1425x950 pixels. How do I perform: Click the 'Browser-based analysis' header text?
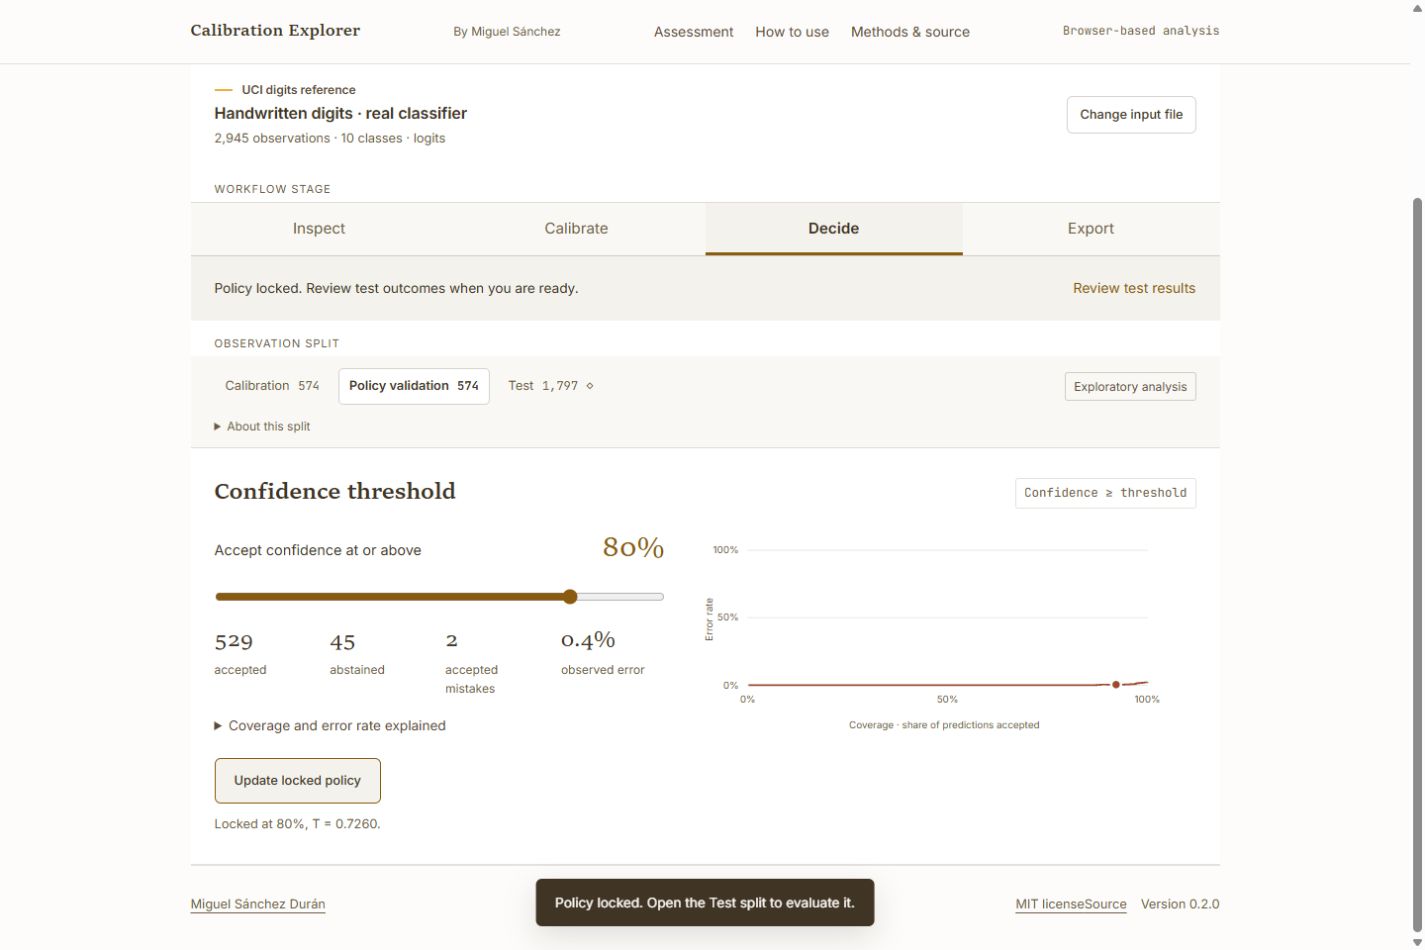pyautogui.click(x=1141, y=31)
